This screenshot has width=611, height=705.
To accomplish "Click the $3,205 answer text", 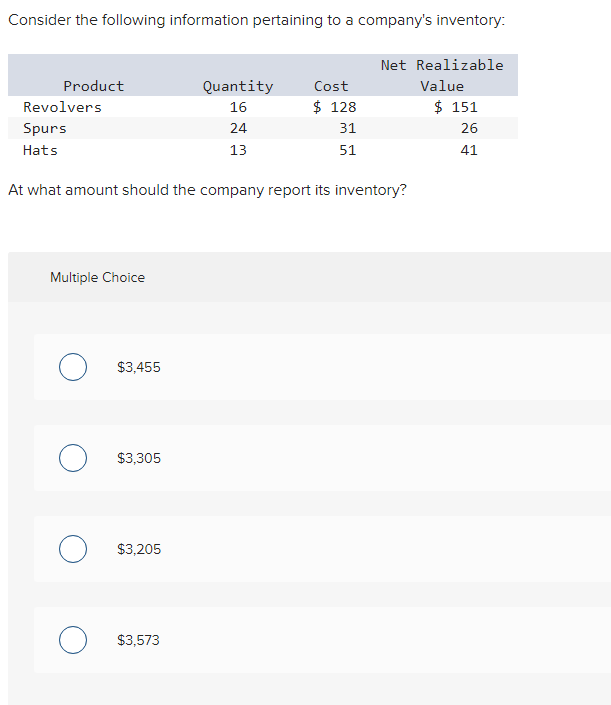I will click(138, 549).
